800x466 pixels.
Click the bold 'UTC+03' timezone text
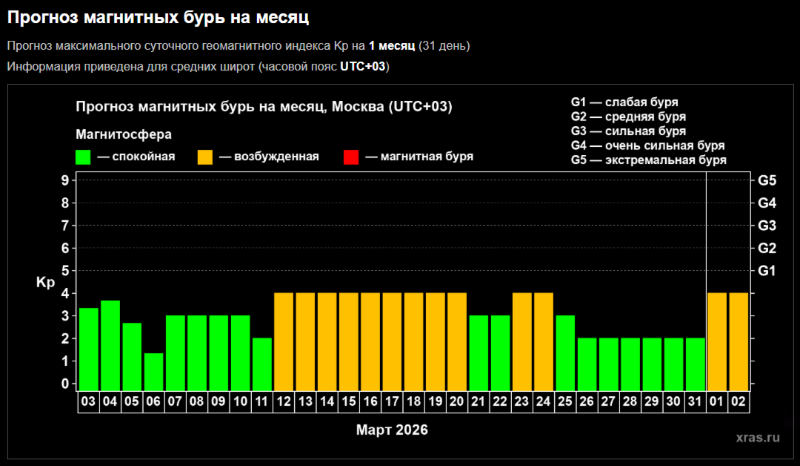(x=363, y=67)
